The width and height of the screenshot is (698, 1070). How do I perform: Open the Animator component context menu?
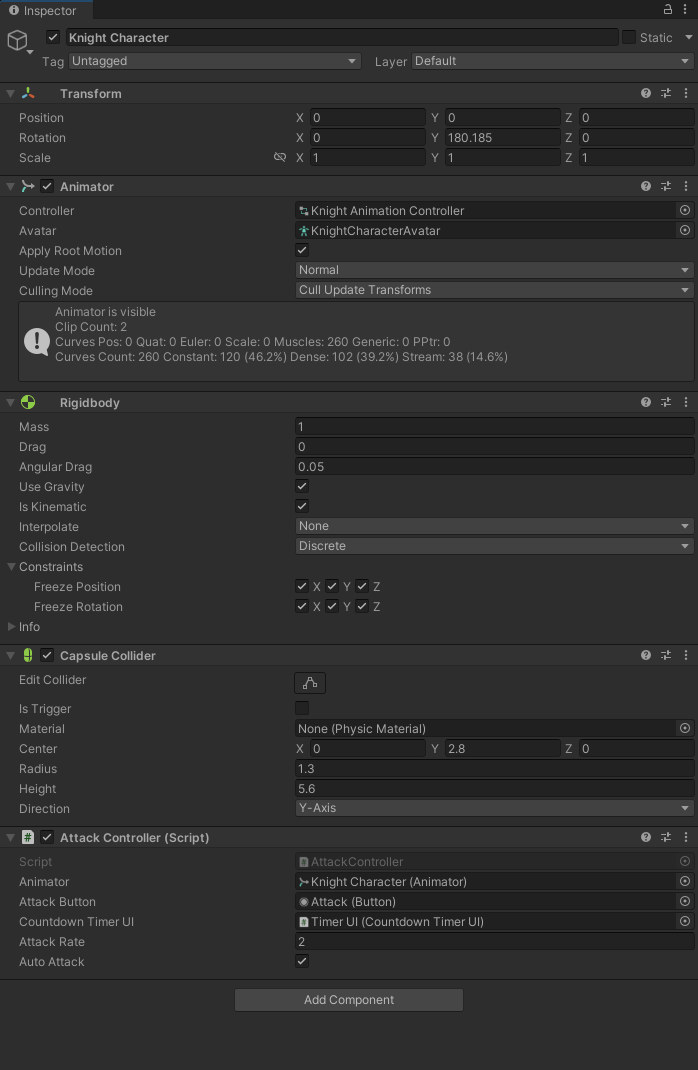[x=685, y=186]
